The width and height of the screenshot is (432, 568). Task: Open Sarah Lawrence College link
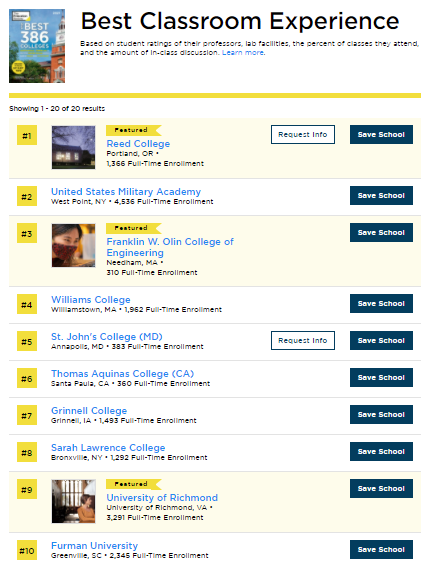pos(108,448)
